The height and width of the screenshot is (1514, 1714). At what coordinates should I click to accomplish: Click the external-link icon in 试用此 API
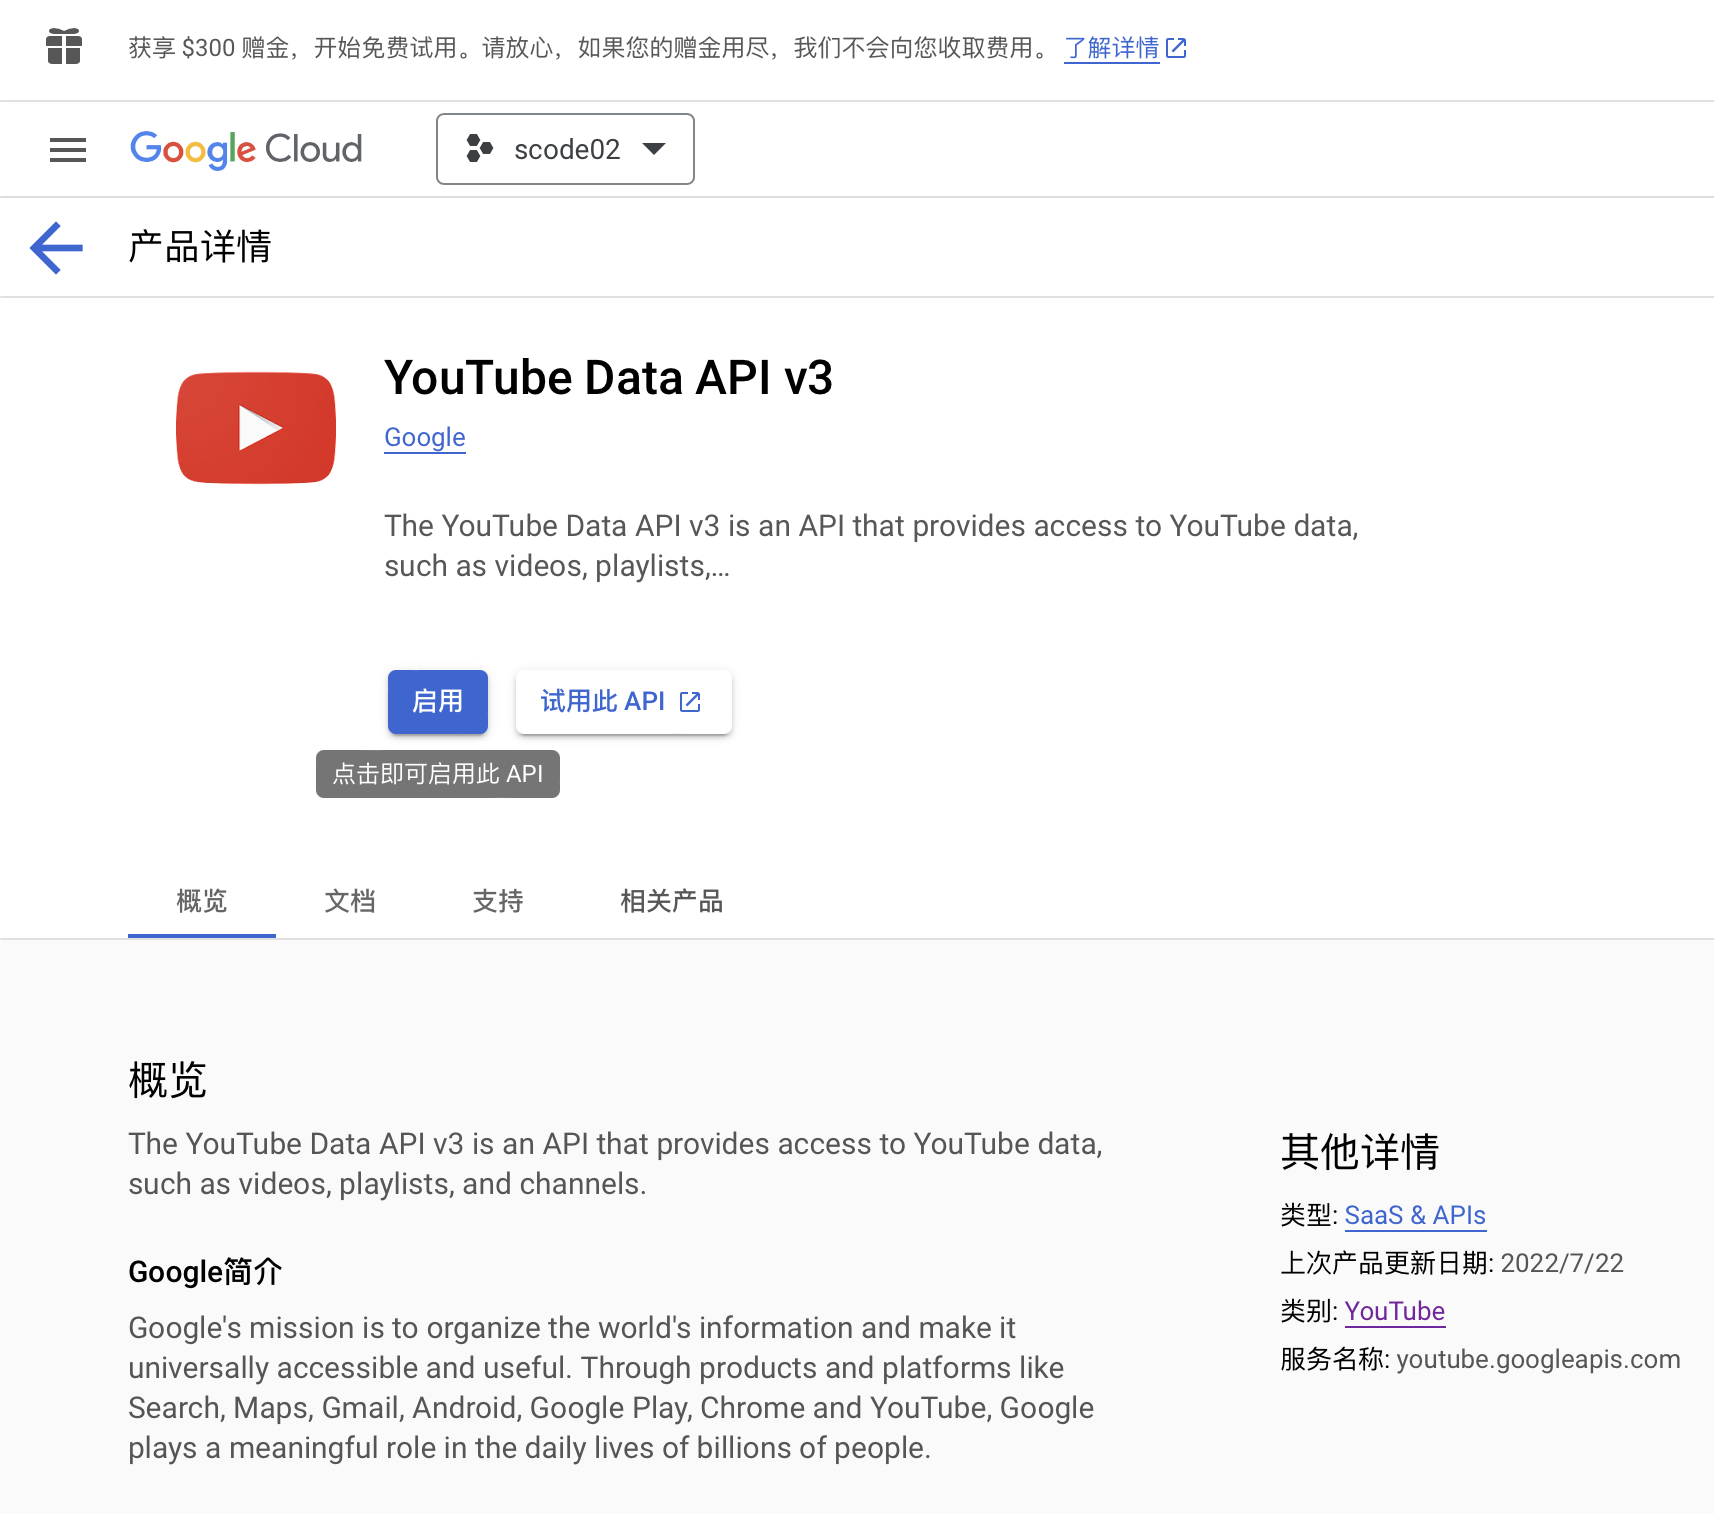[690, 702]
